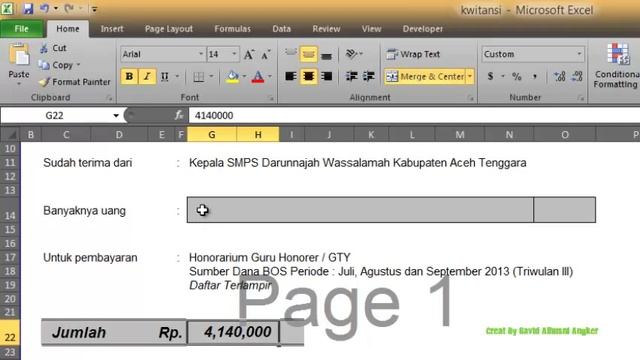Screen dimensions: 640x360
Task: Toggle Italic formatting
Action: [x=147, y=76]
